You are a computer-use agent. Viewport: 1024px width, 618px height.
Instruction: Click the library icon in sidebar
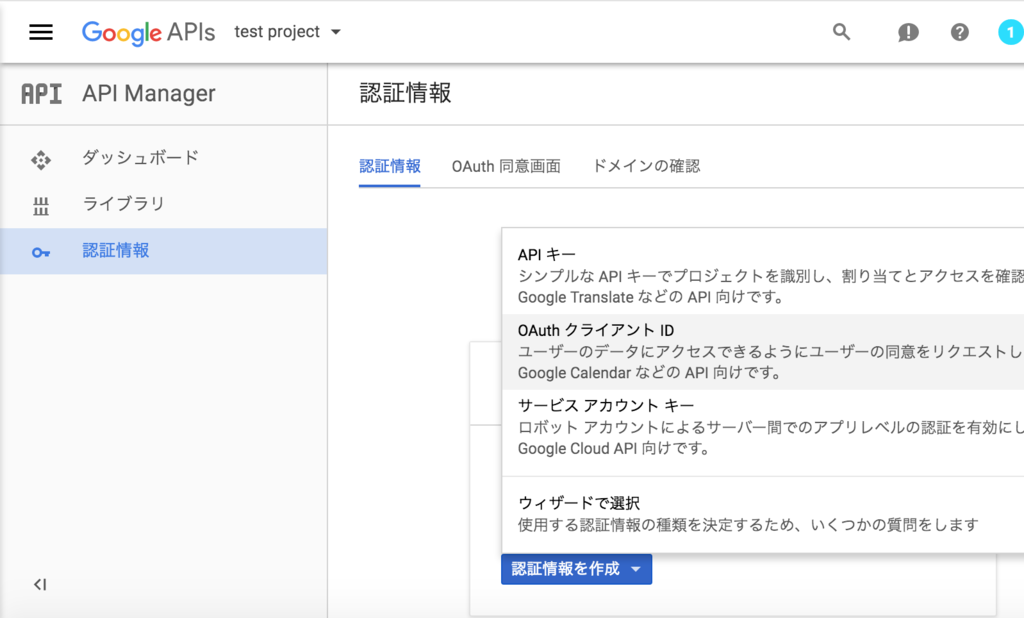(41, 205)
